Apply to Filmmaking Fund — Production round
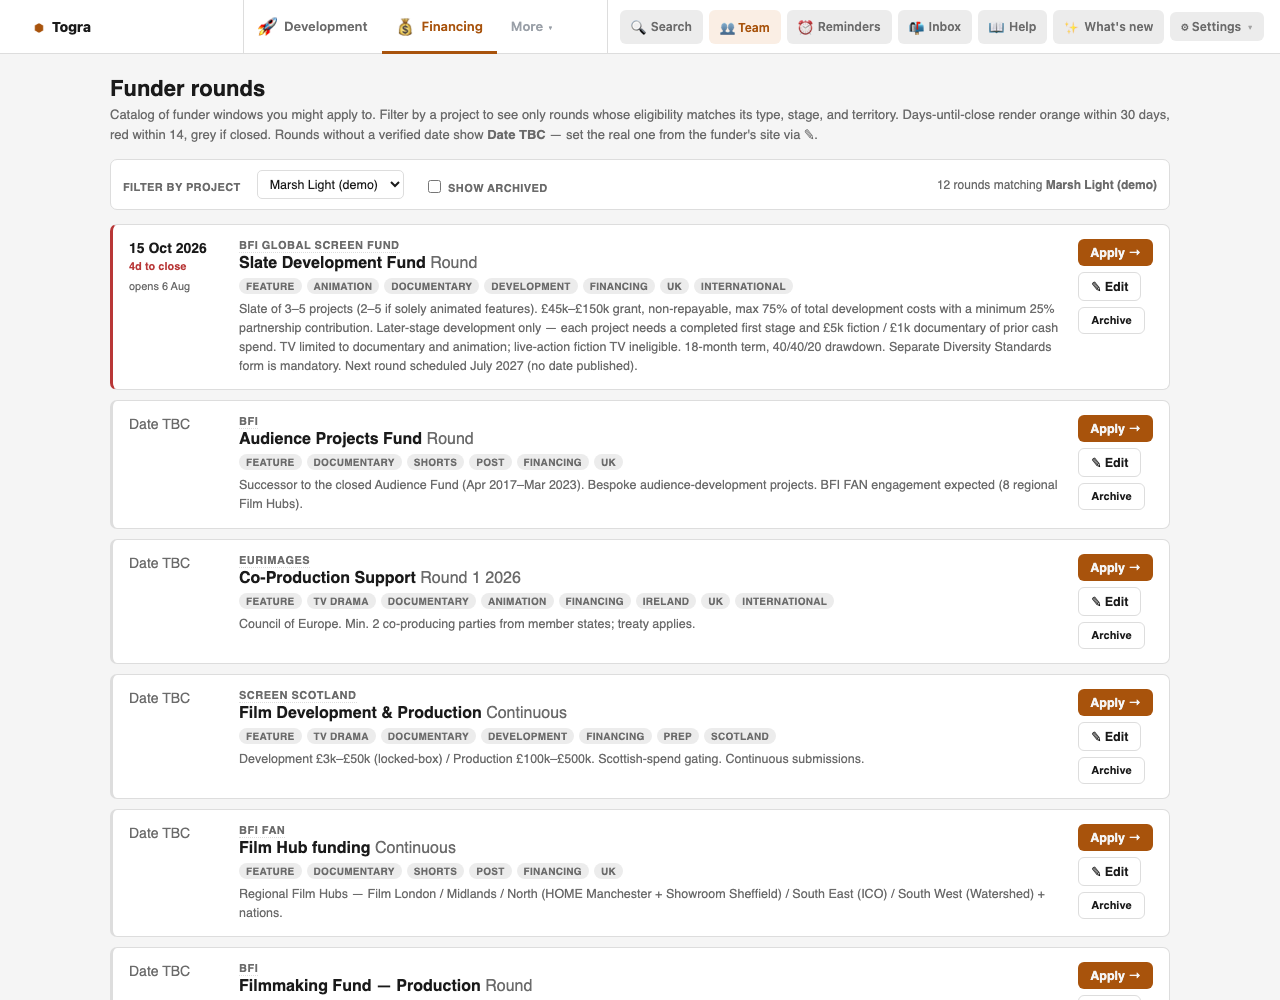This screenshot has height=1000, width=1280. 1115,976
